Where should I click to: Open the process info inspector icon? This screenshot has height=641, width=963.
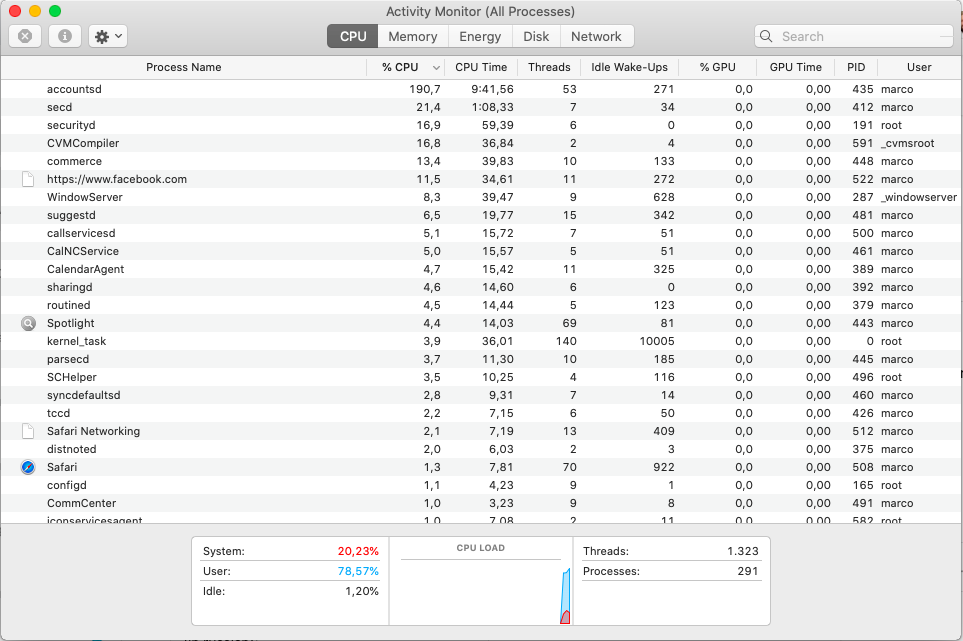coord(64,36)
